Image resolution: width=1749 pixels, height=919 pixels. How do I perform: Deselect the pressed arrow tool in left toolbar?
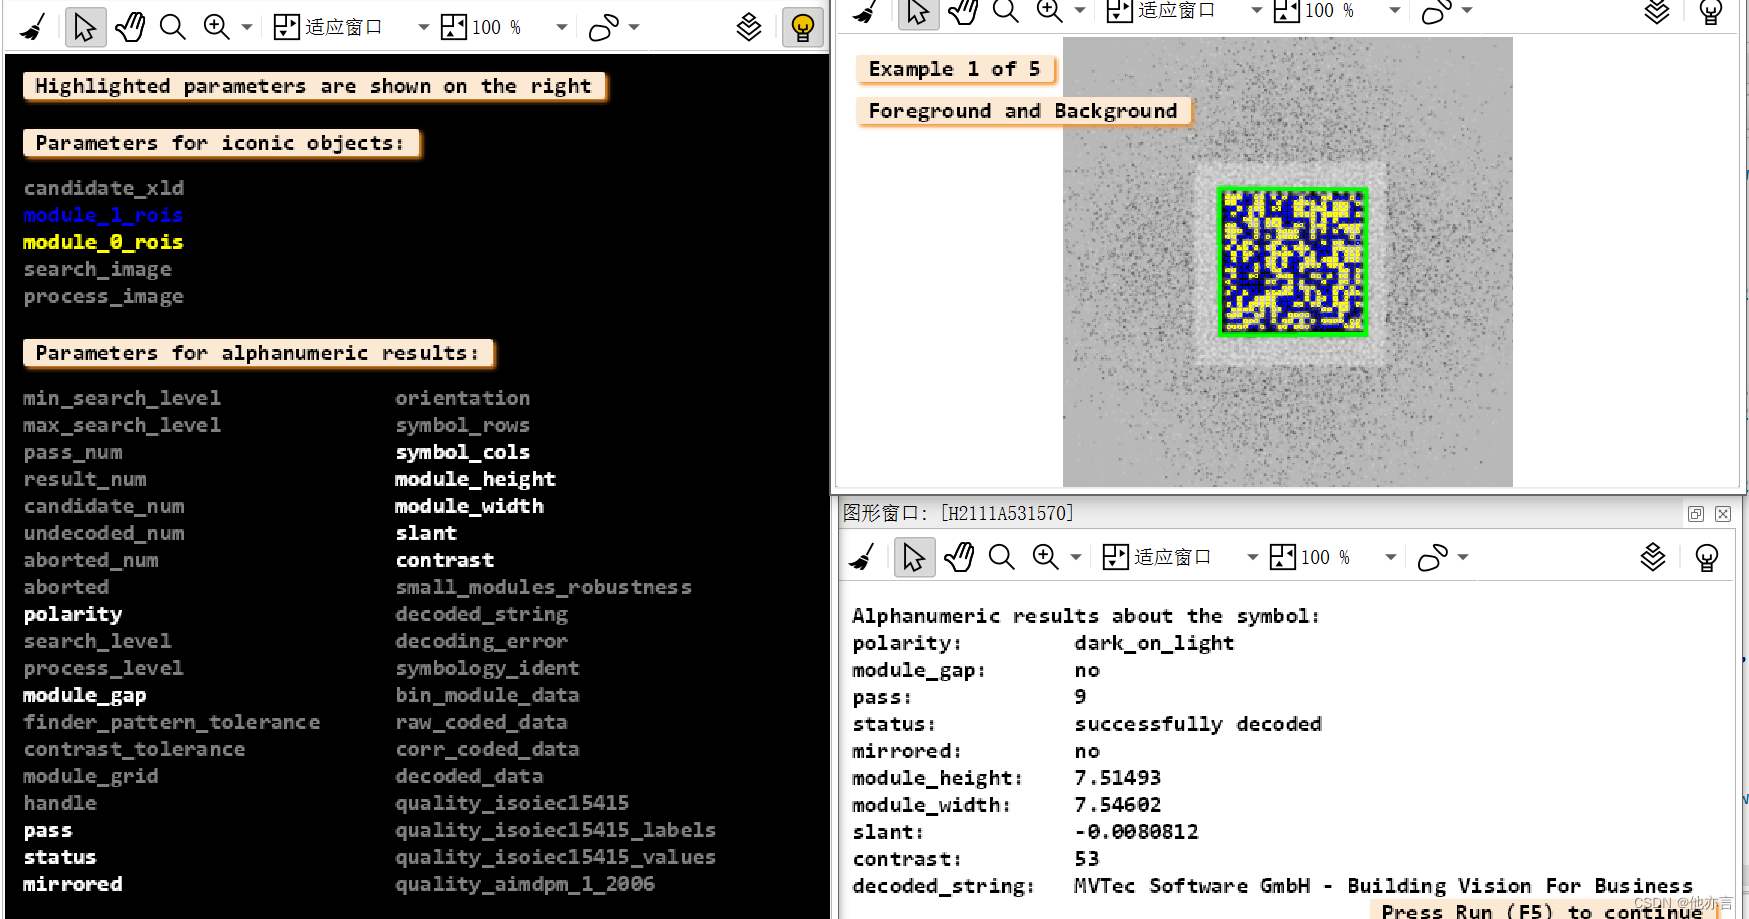coord(86,27)
